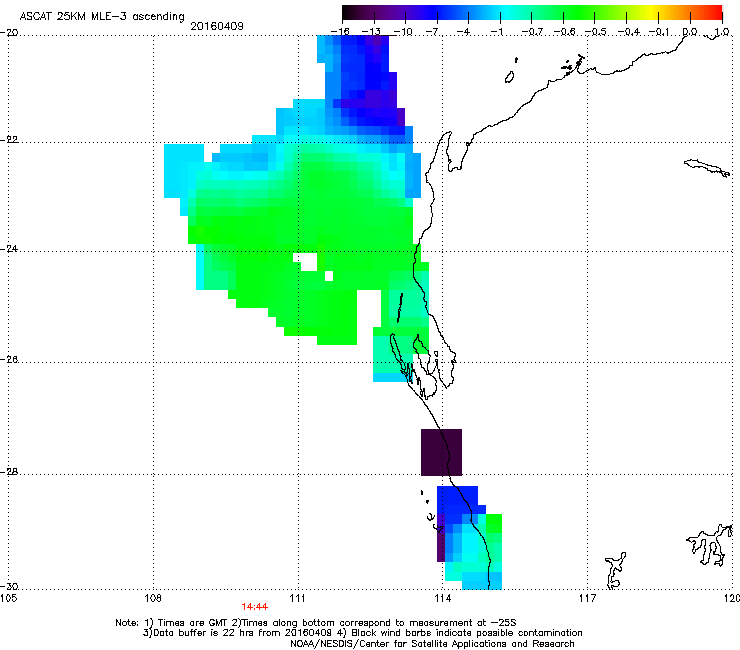Click the color scale label '1.0'
The width and height of the screenshot is (740, 650).
(x=722, y=32)
